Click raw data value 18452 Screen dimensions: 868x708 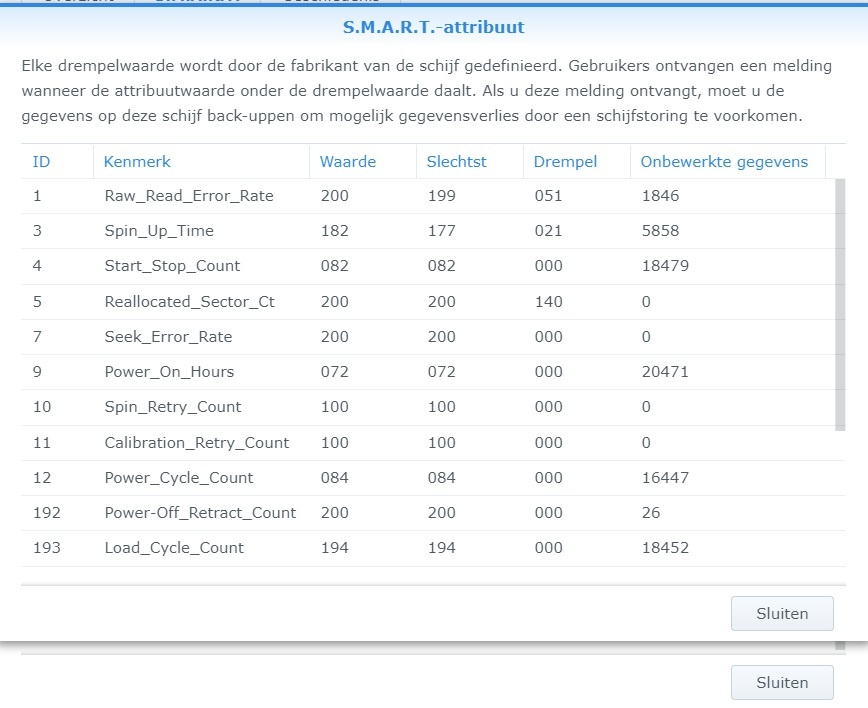[665, 548]
